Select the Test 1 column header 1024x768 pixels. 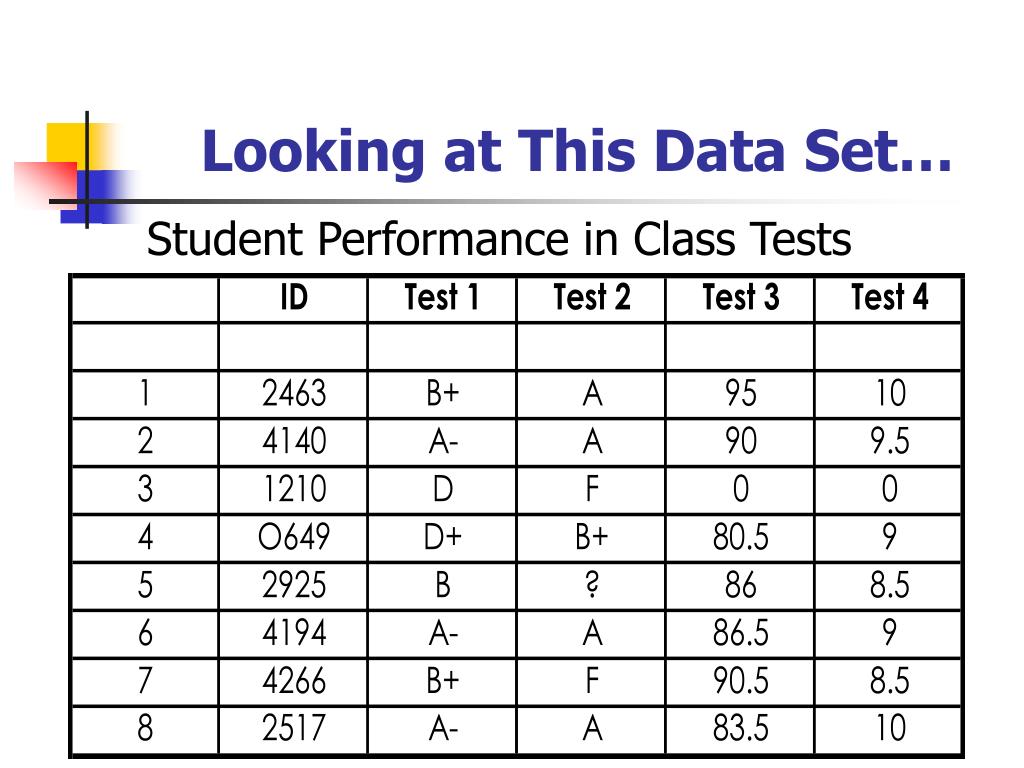(x=442, y=298)
